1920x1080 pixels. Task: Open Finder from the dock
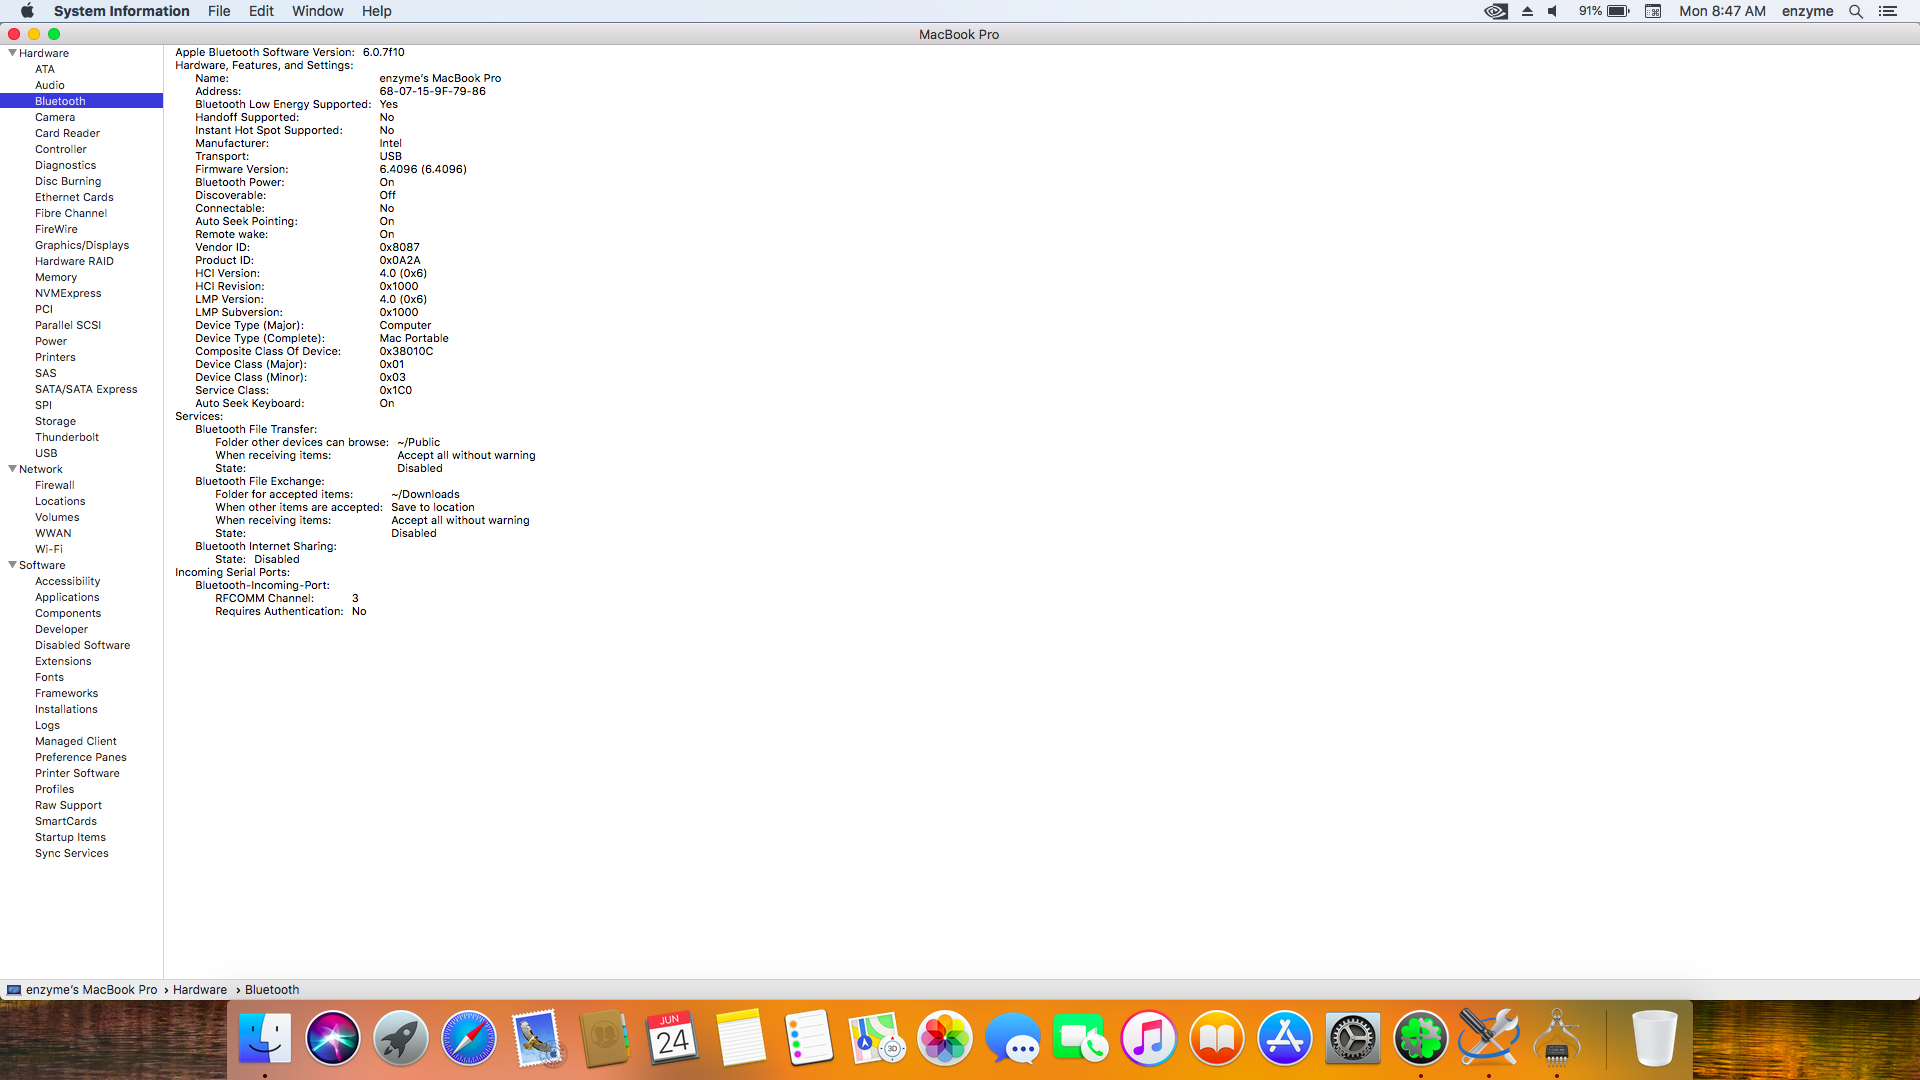pos(265,1038)
